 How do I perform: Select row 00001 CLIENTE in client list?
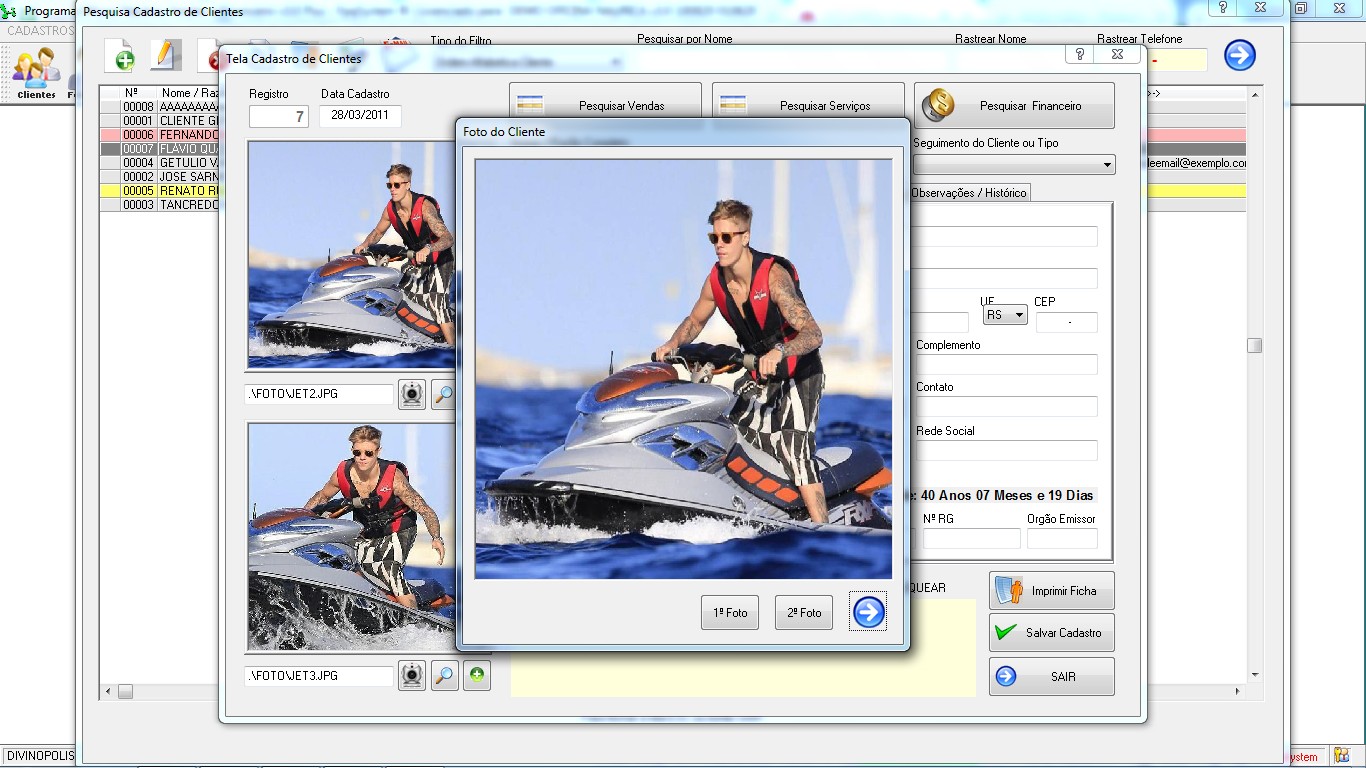[x=160, y=121]
